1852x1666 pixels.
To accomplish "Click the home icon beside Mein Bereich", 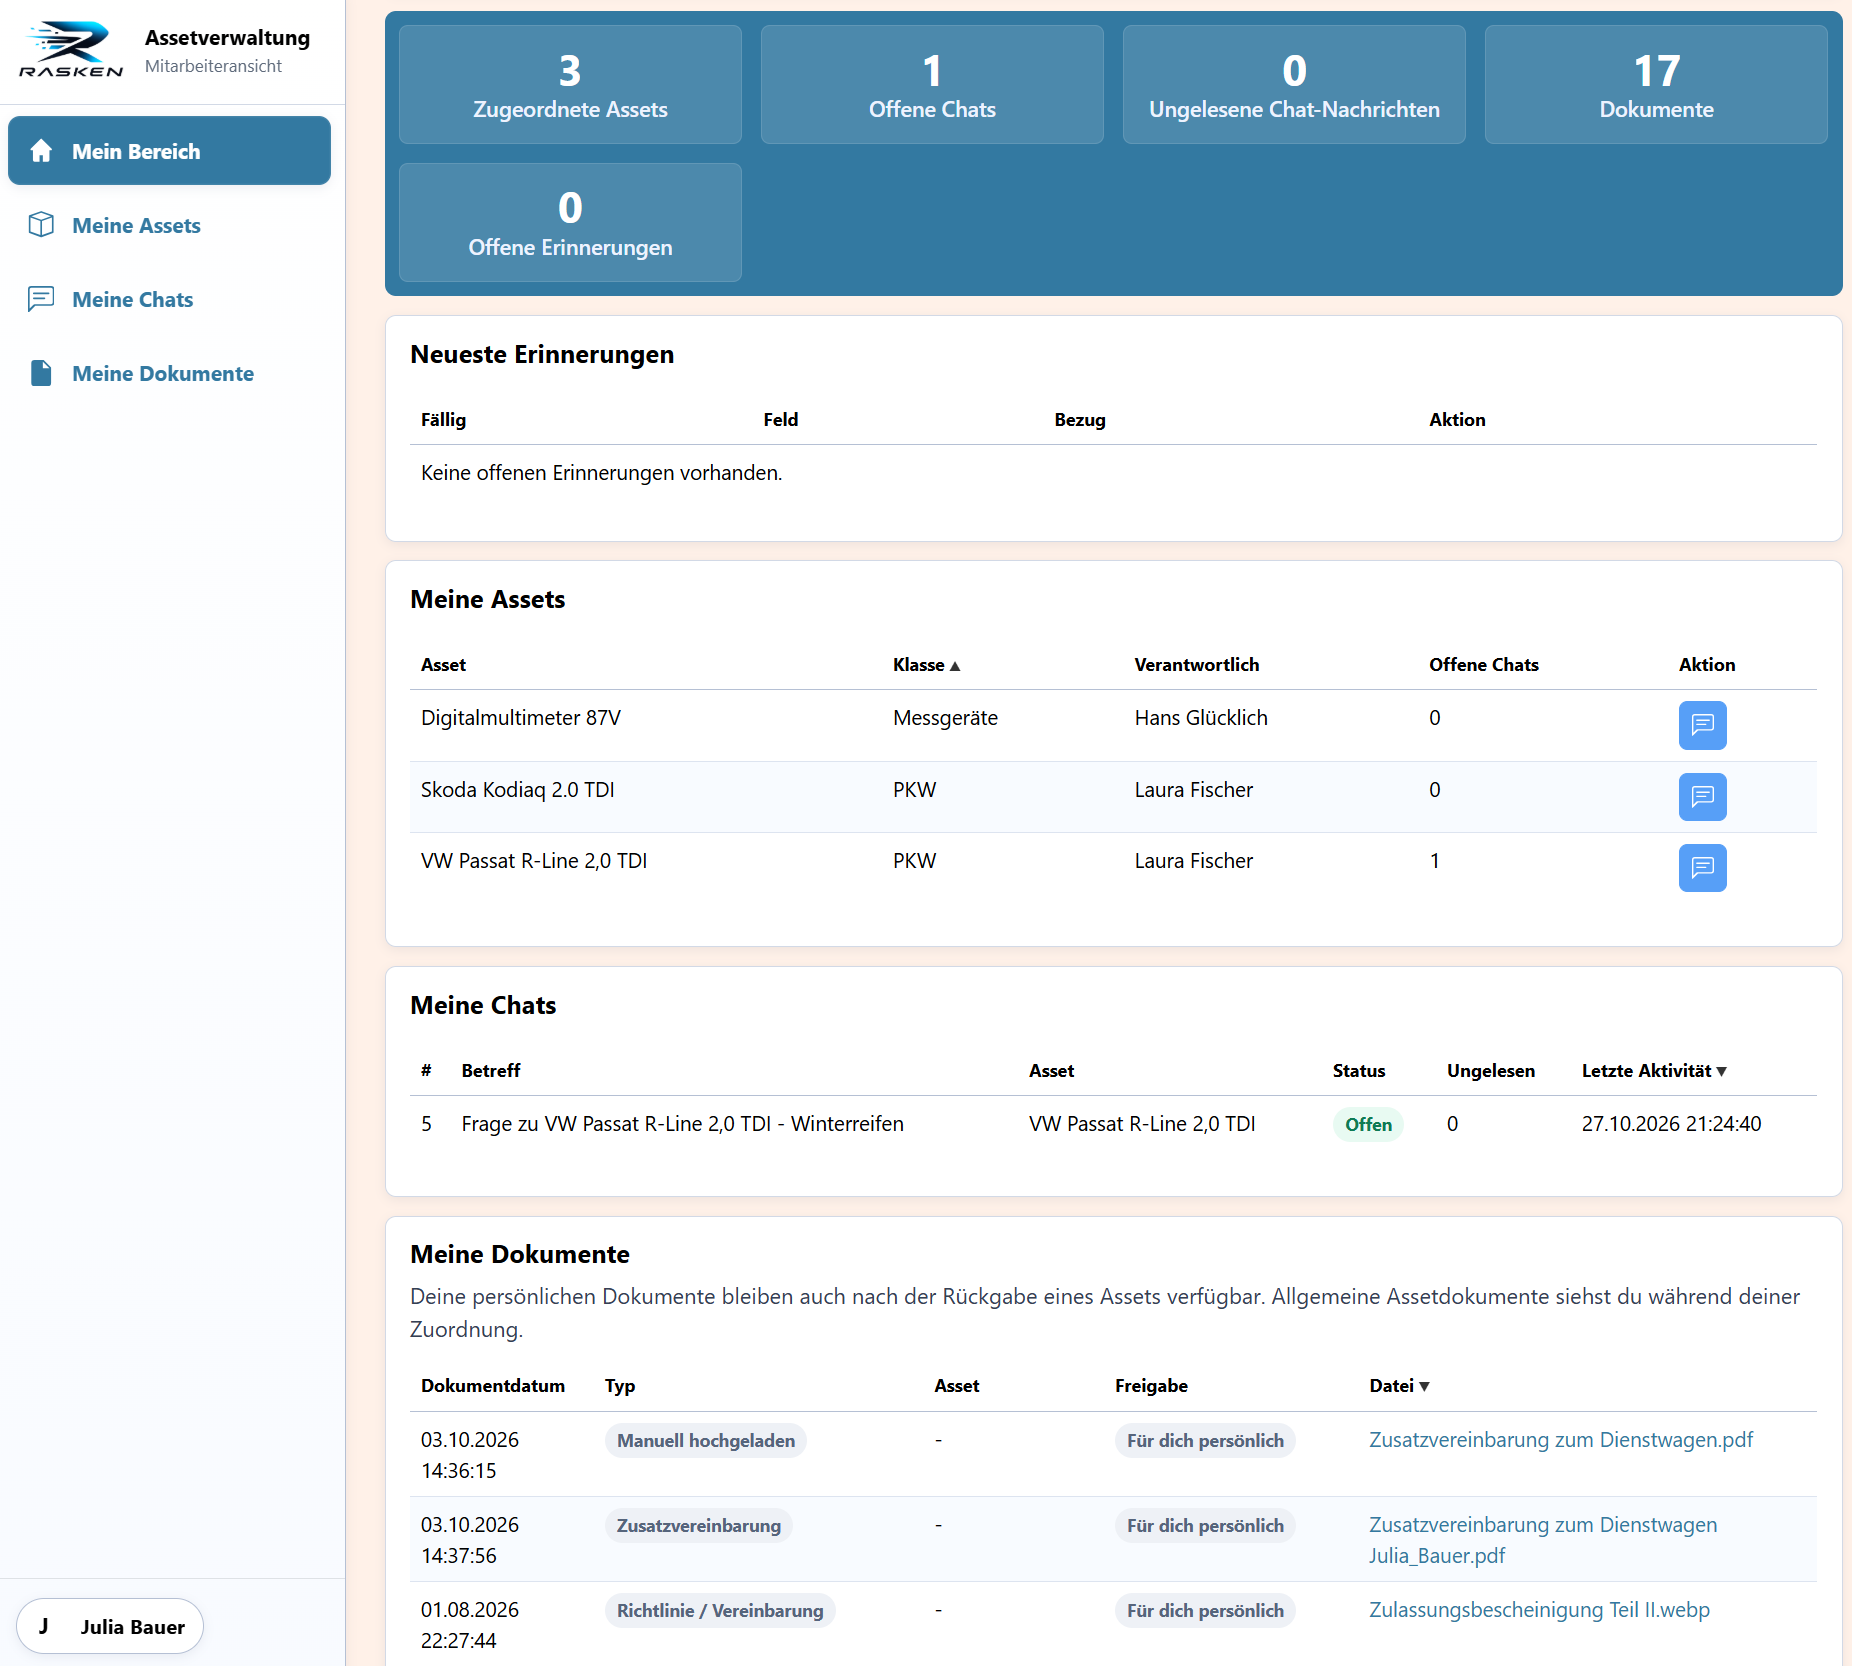I will pyautogui.click(x=41, y=151).
